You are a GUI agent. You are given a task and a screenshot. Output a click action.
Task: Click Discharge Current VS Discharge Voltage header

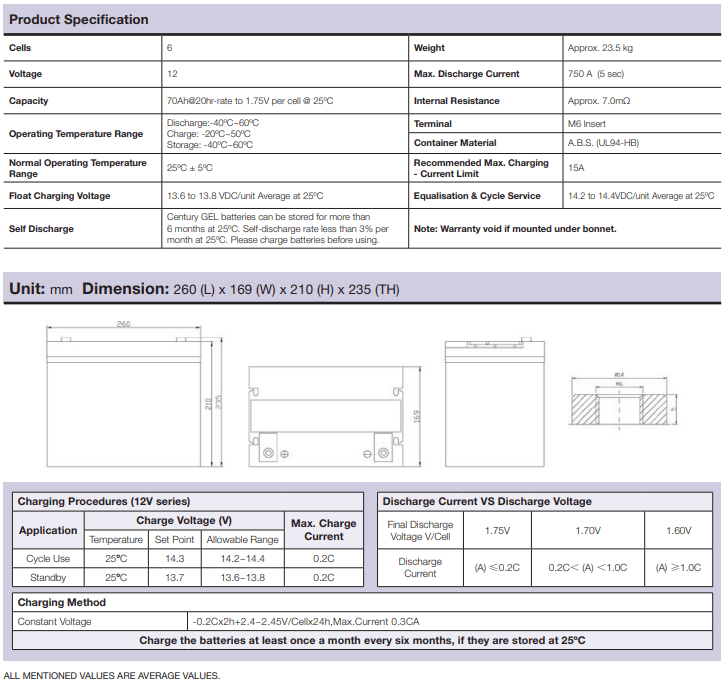click(487, 501)
